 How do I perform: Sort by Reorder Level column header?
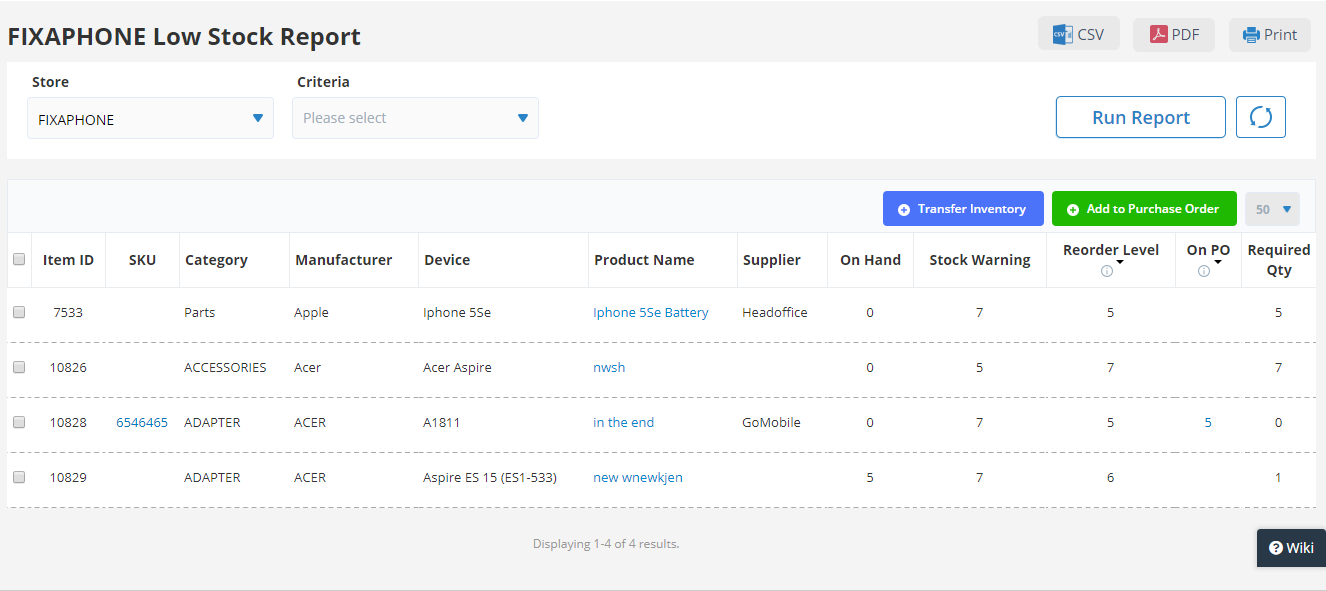tap(1111, 250)
